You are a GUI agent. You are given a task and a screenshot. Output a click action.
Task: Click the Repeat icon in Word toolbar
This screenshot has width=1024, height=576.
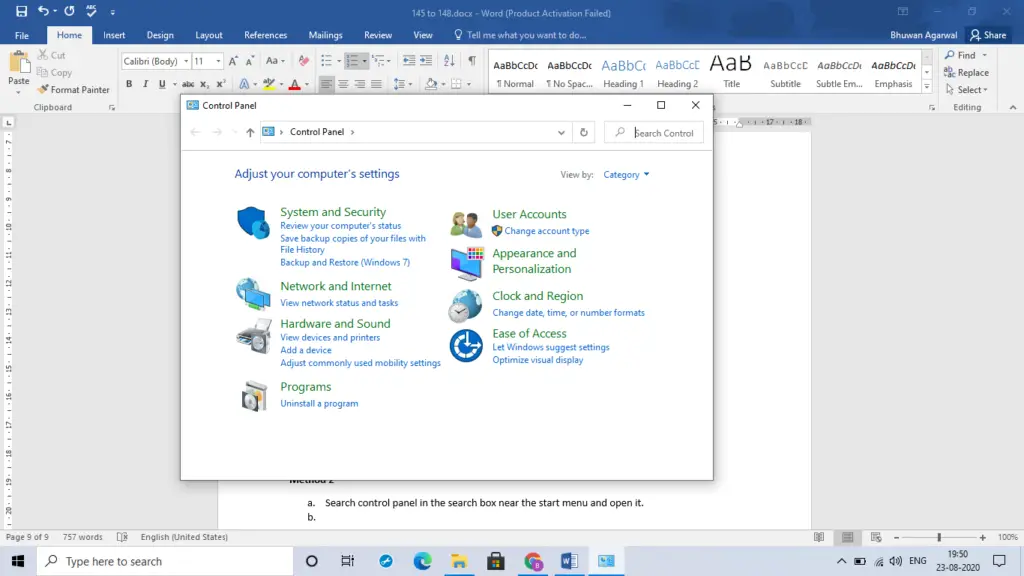pyautogui.click(x=69, y=11)
